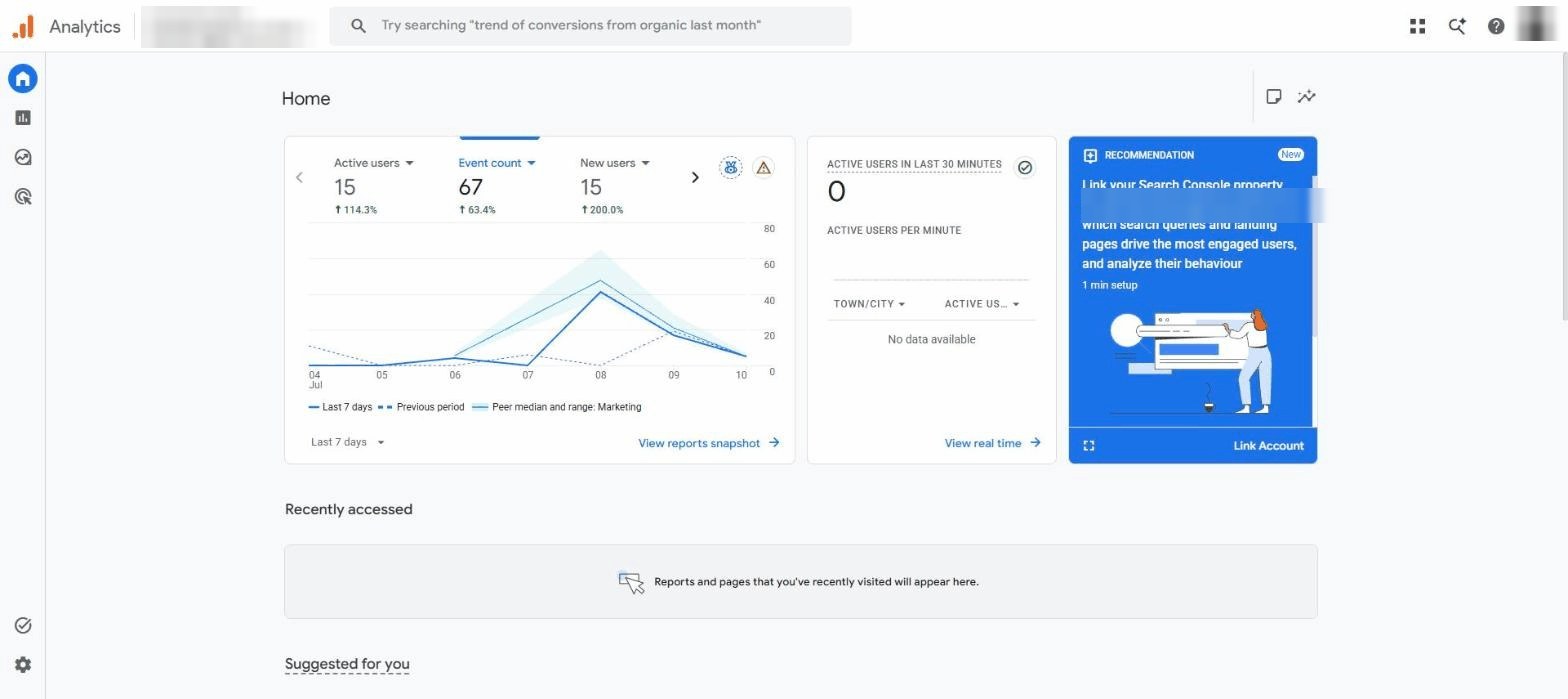Click the fullscreen icon on recommendation card
The height and width of the screenshot is (699, 1568).
click(1089, 446)
